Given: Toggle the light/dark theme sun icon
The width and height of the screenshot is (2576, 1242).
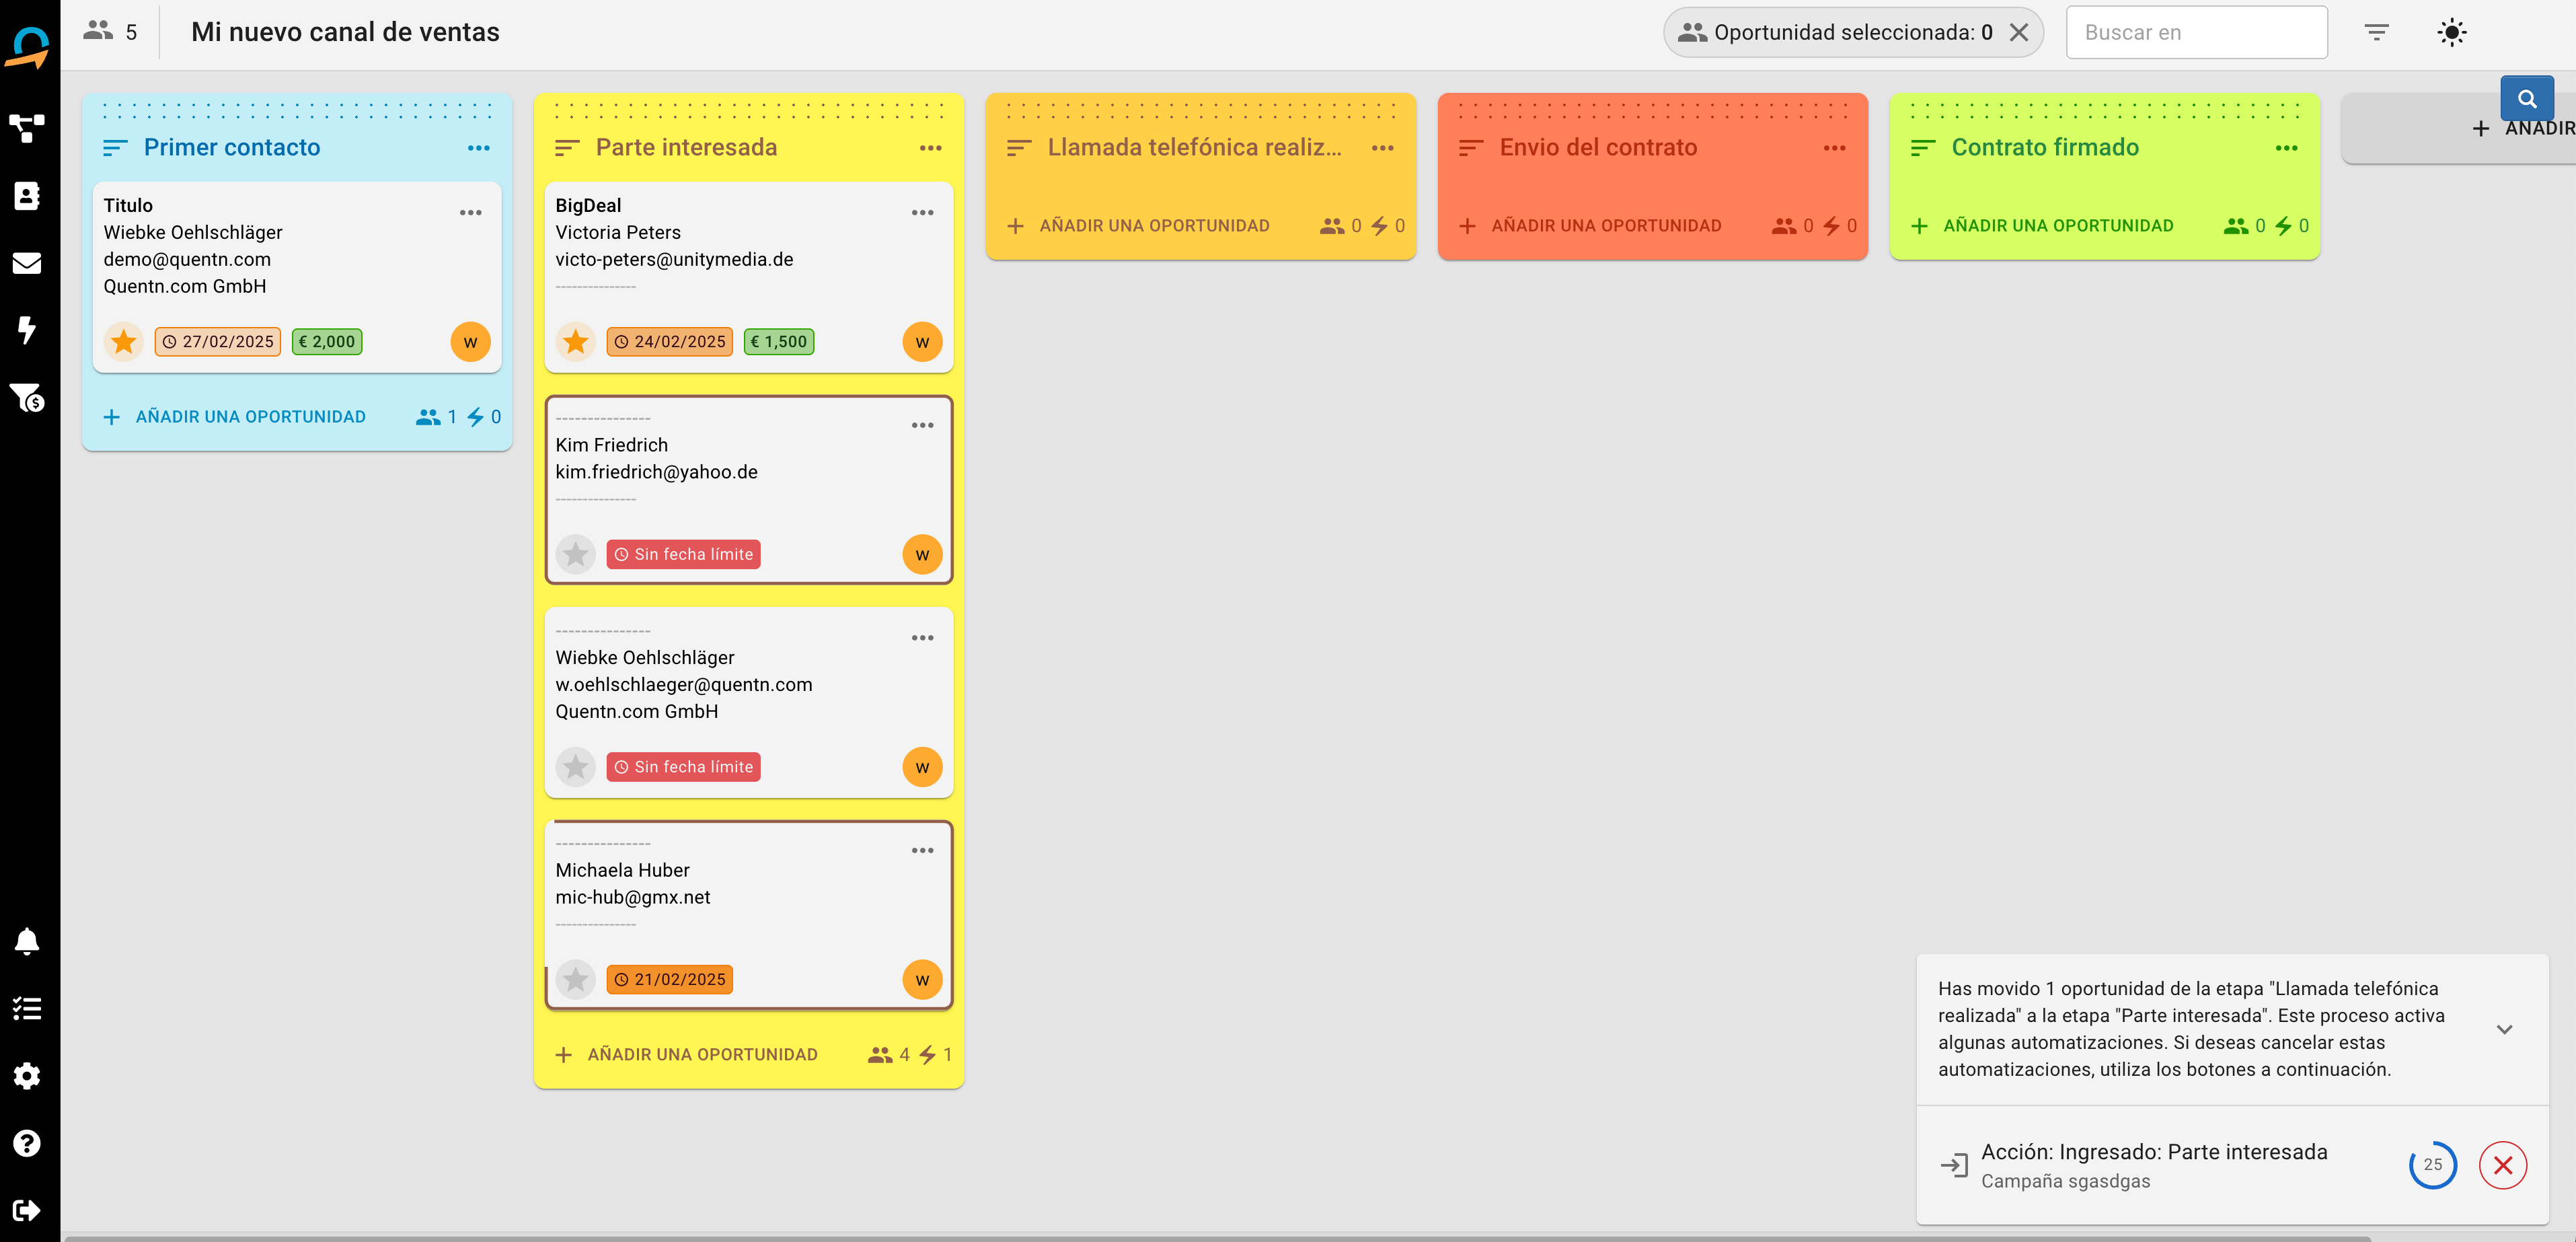Looking at the screenshot, I should click(2451, 32).
